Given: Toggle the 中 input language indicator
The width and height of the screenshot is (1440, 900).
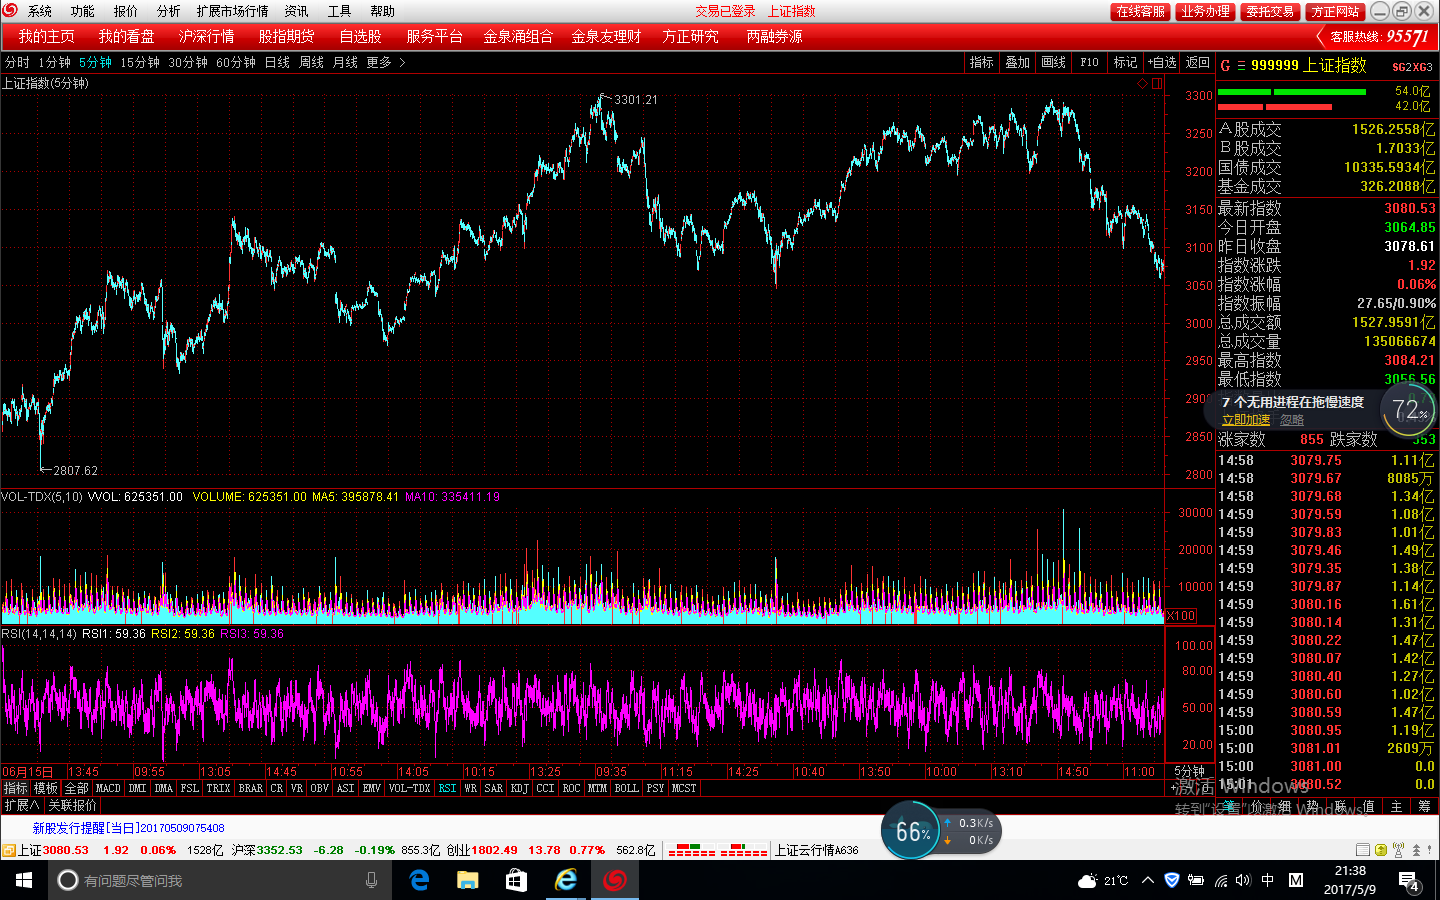Looking at the screenshot, I should (1268, 880).
